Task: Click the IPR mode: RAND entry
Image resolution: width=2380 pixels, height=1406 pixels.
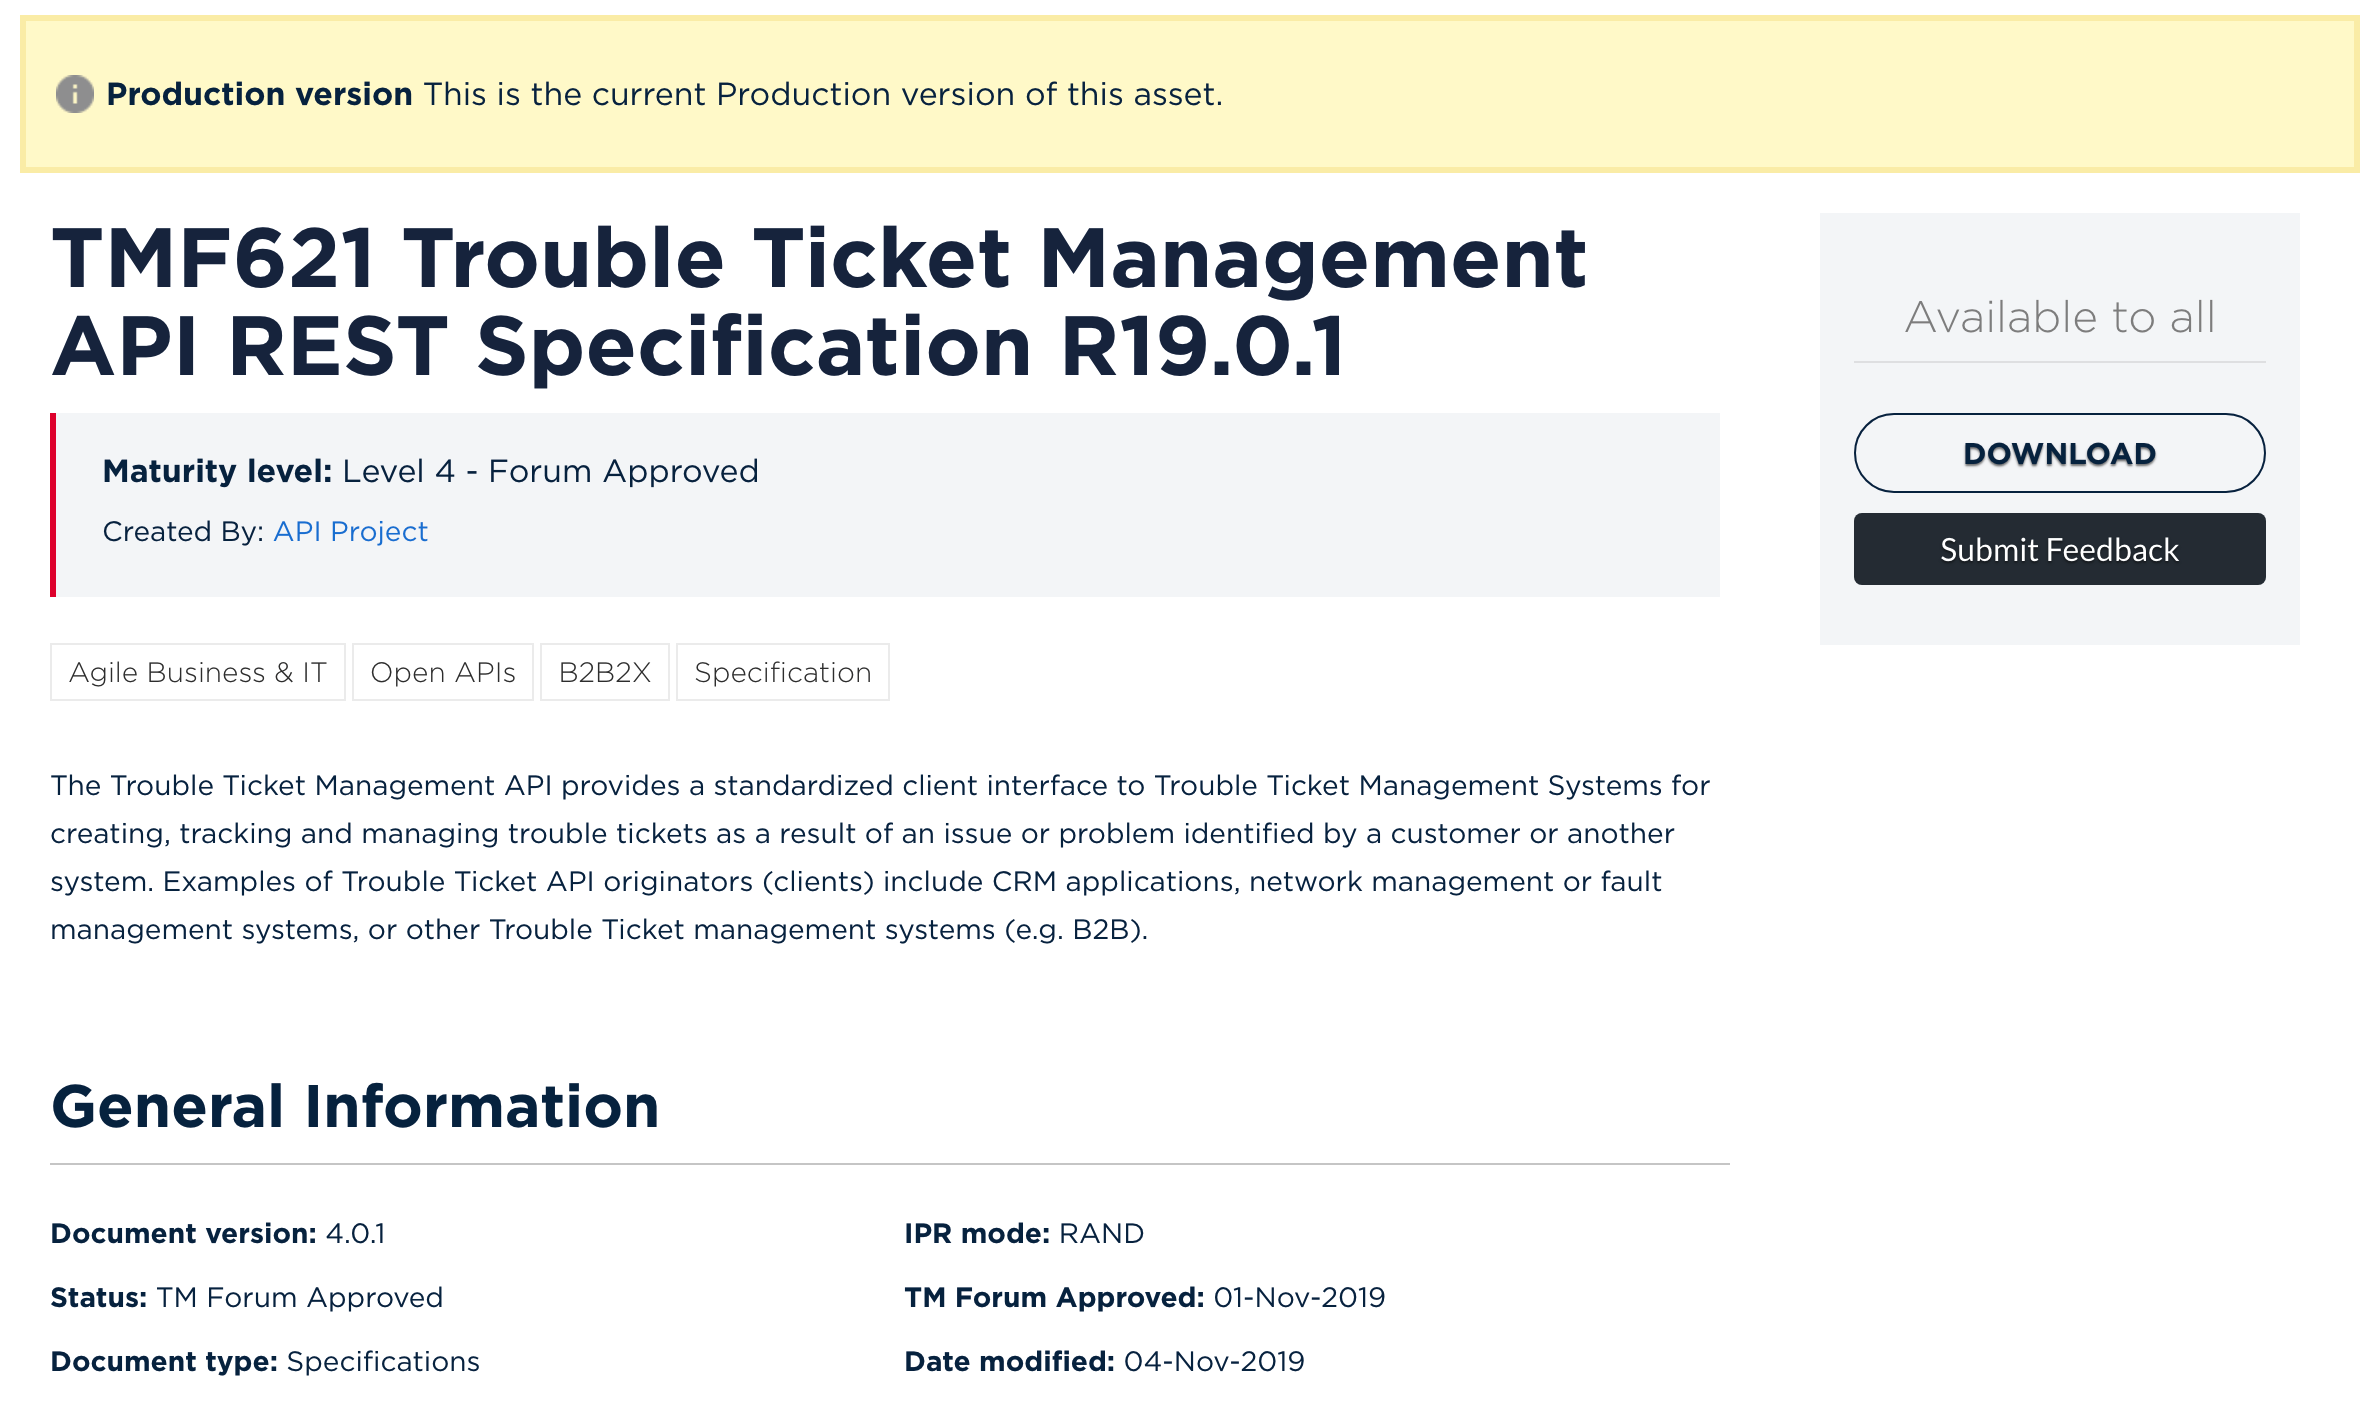Action: [1024, 1233]
